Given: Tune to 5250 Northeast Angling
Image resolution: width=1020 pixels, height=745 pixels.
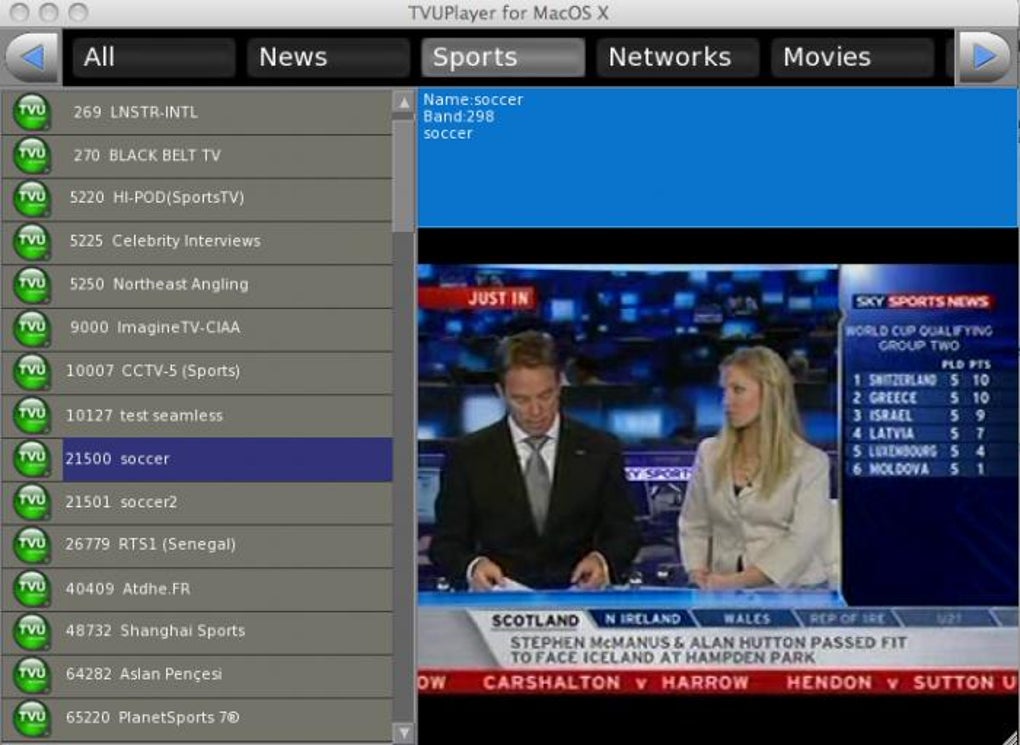Looking at the screenshot, I should [197, 285].
